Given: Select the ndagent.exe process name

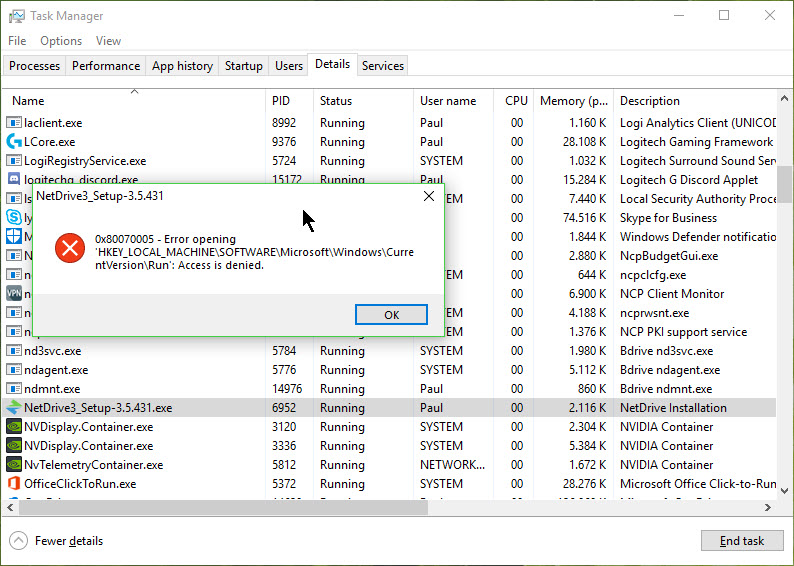Looking at the screenshot, I should coord(56,370).
